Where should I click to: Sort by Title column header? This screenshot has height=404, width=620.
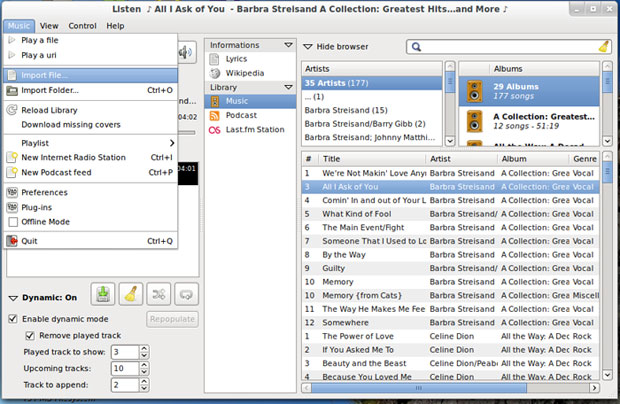372,159
